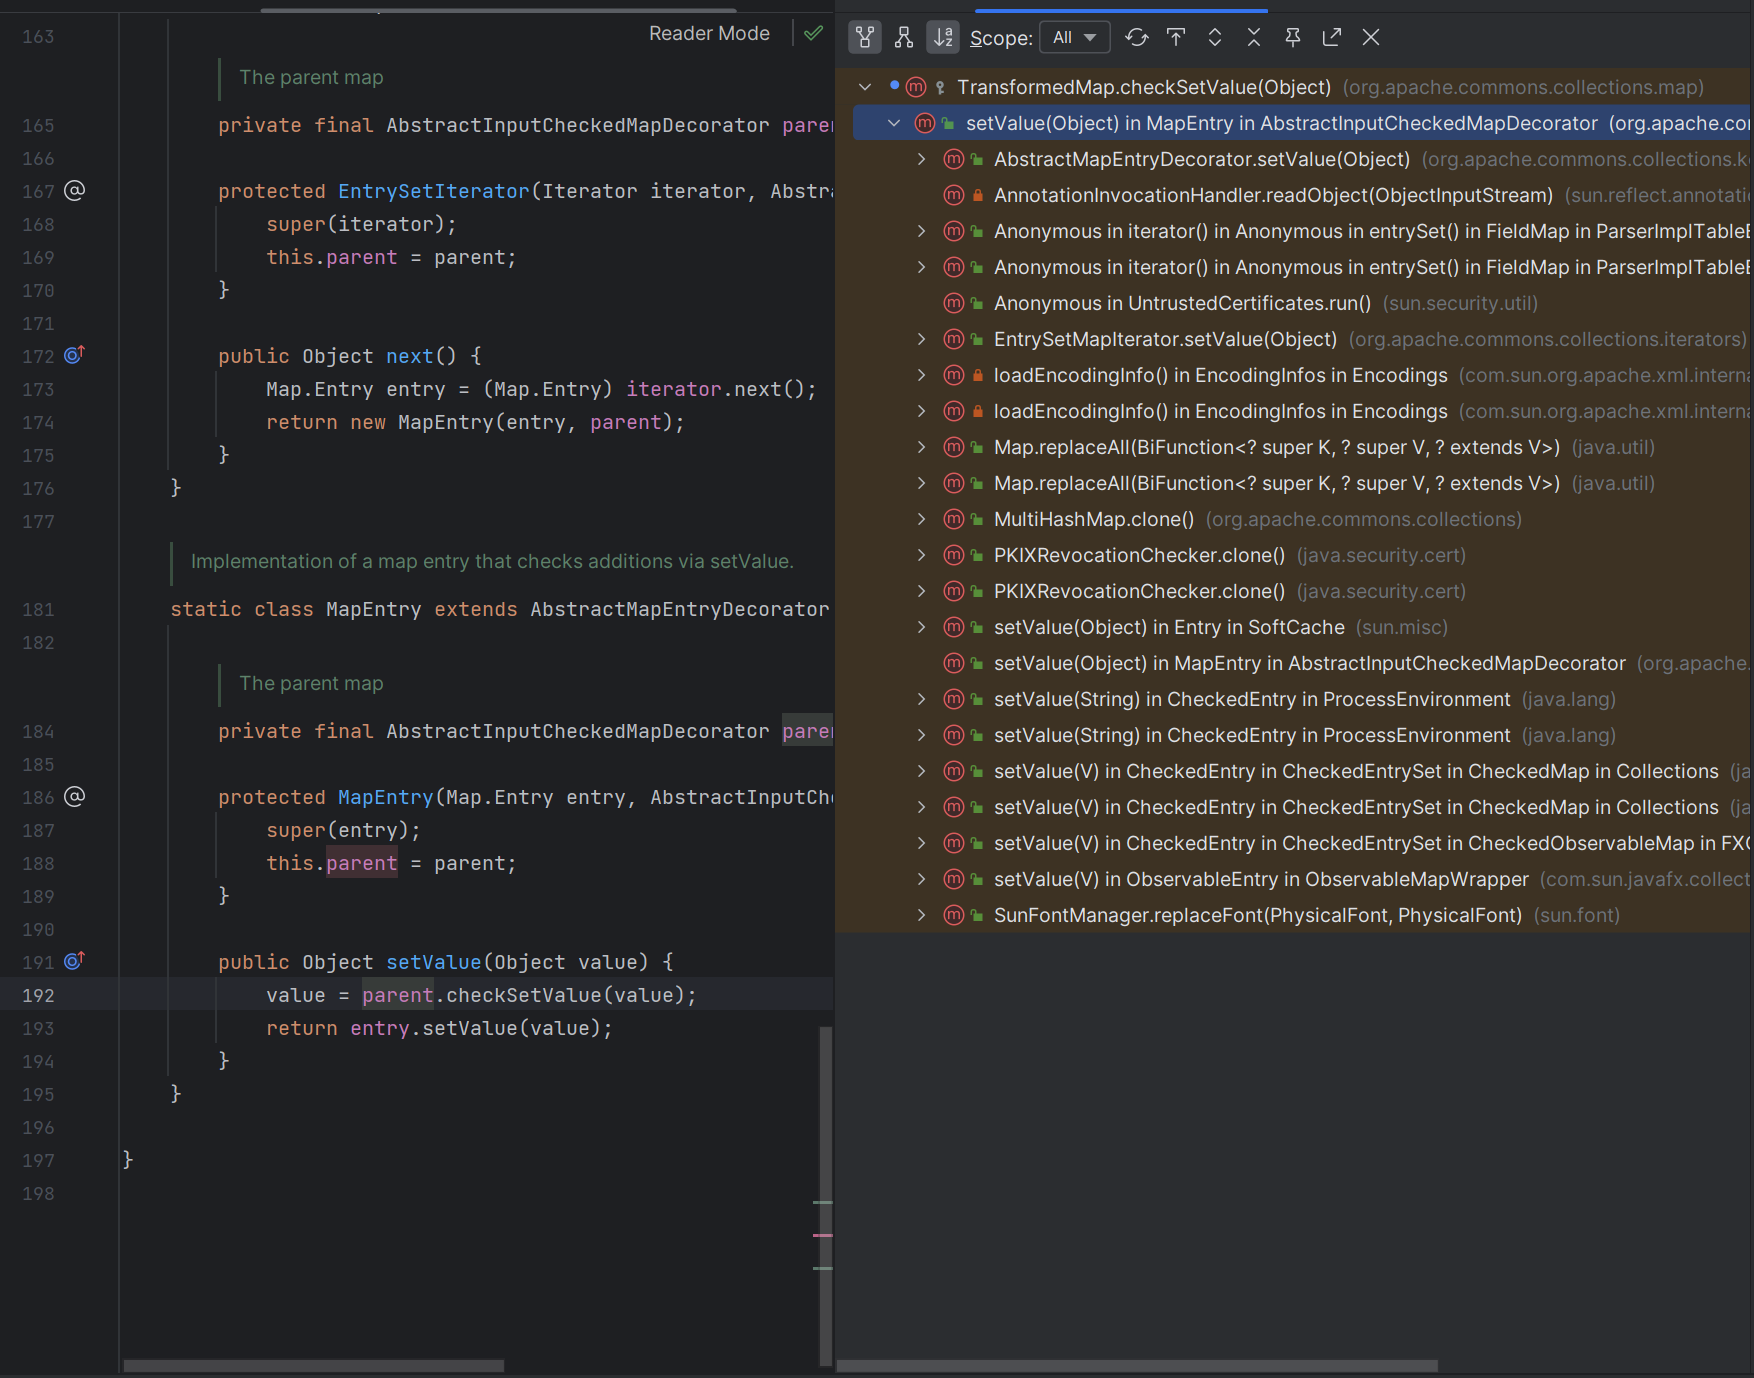The height and width of the screenshot is (1378, 1754).
Task: Select MultiHashMap.clone() in the hierarchy
Action: click(x=1294, y=519)
